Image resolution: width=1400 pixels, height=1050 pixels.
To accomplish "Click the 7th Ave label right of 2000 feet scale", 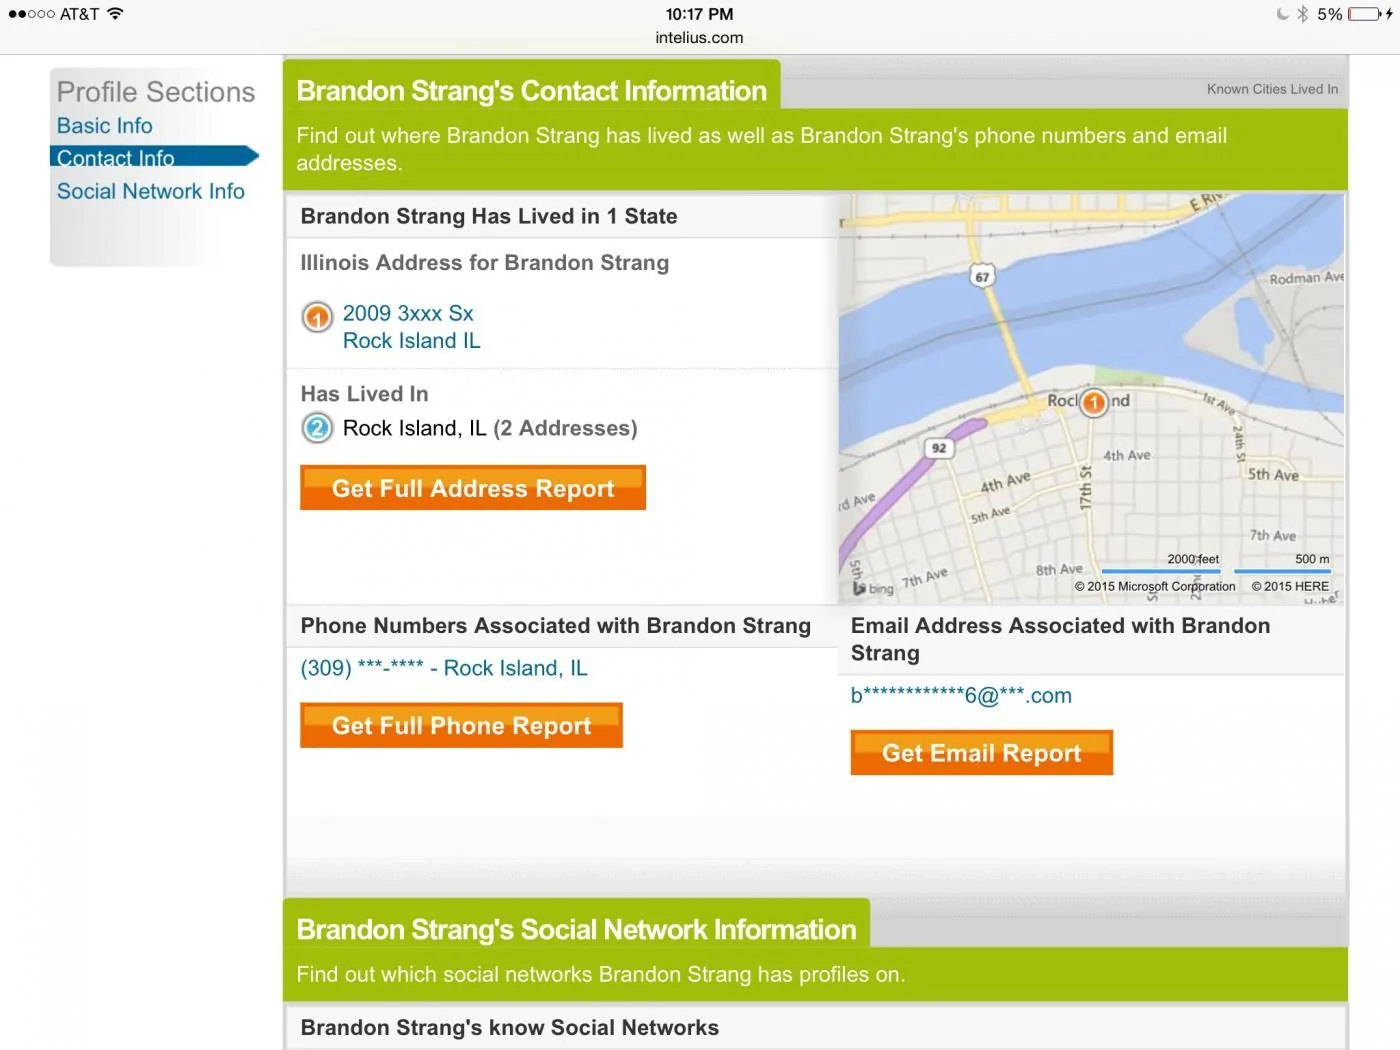I will (x=1272, y=536).
